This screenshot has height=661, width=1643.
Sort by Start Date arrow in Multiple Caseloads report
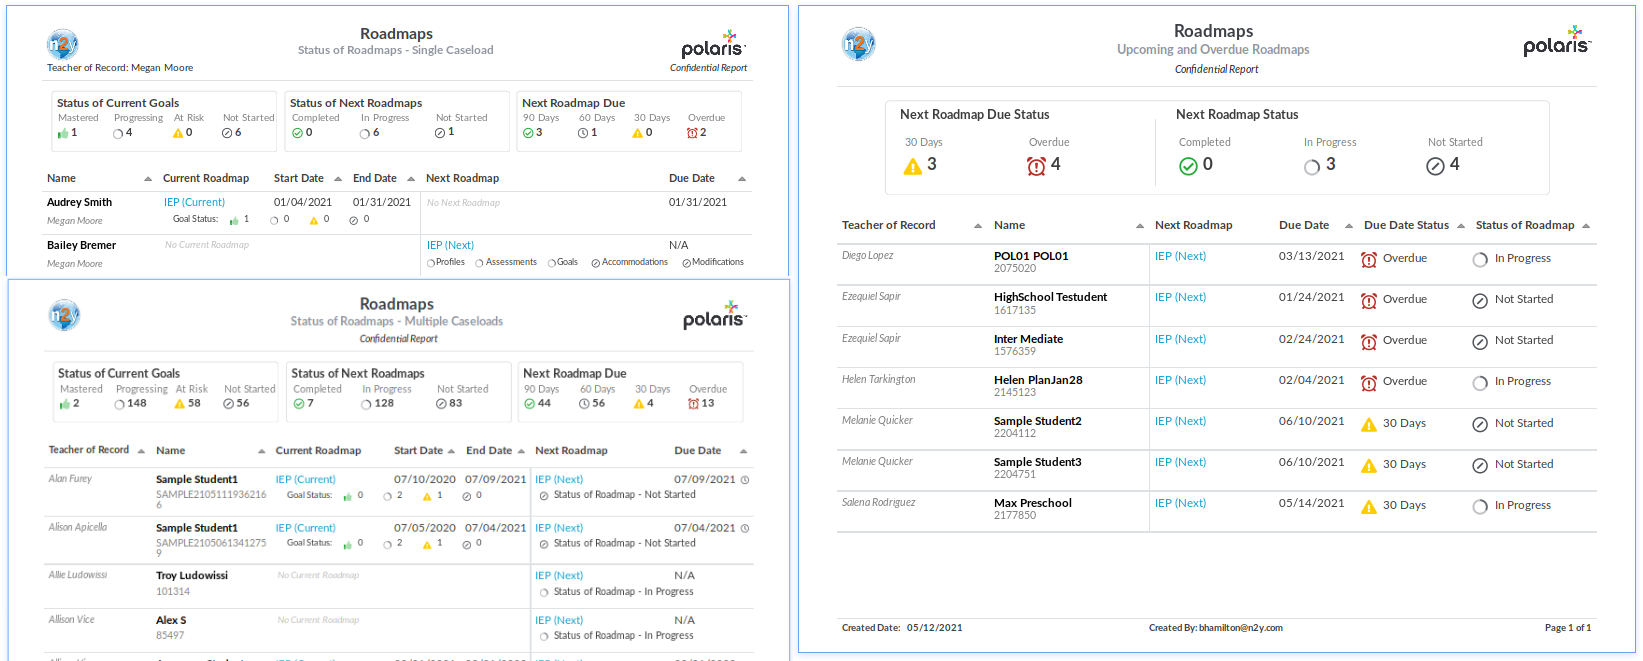452,451
